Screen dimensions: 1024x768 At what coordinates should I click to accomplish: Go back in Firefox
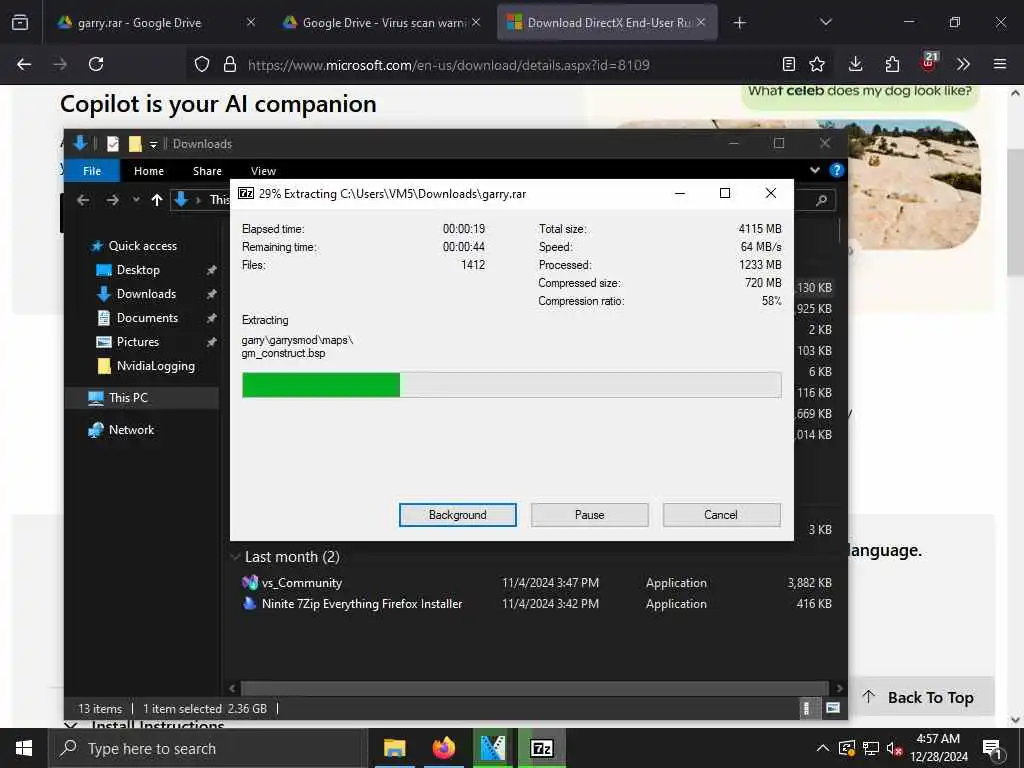pyautogui.click(x=24, y=64)
